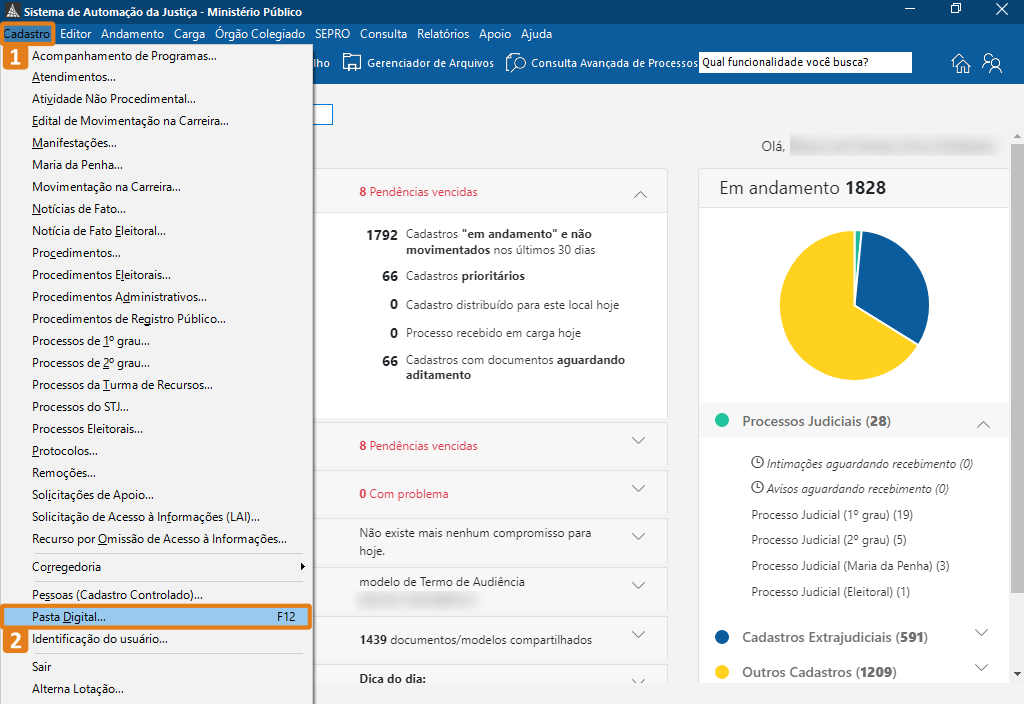Screen dimensions: 1024x704
Task: Select Pasta Digital from the Cadastro menu
Action: [68, 617]
